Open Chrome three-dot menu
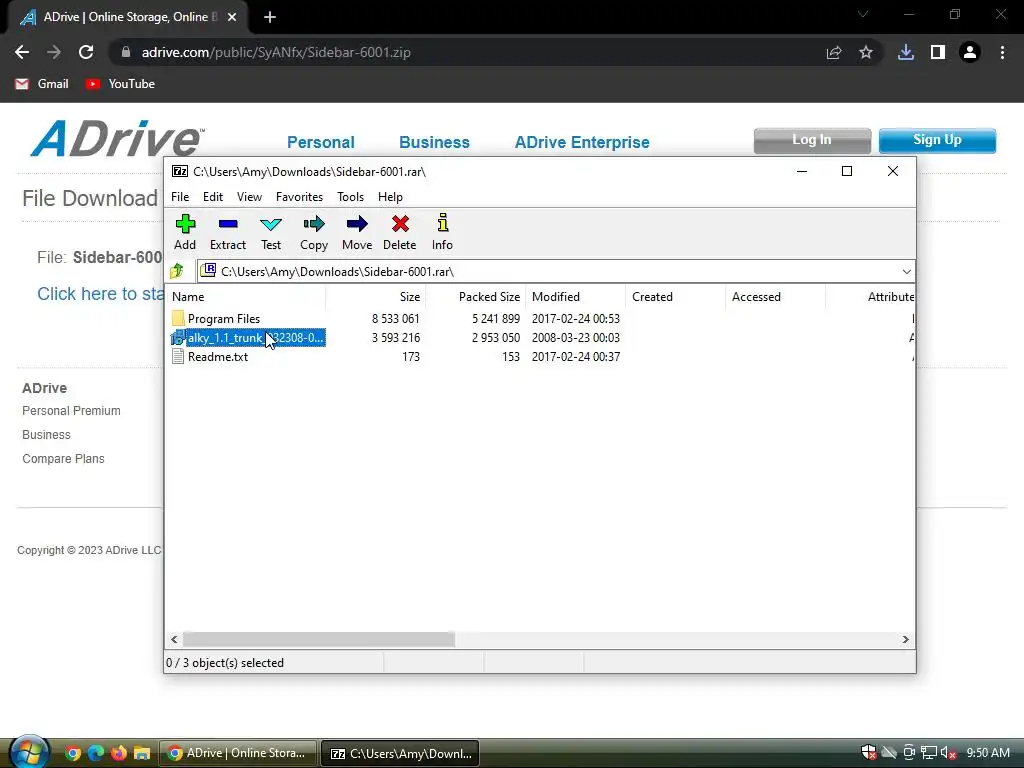1024x768 pixels. coord(1002,52)
